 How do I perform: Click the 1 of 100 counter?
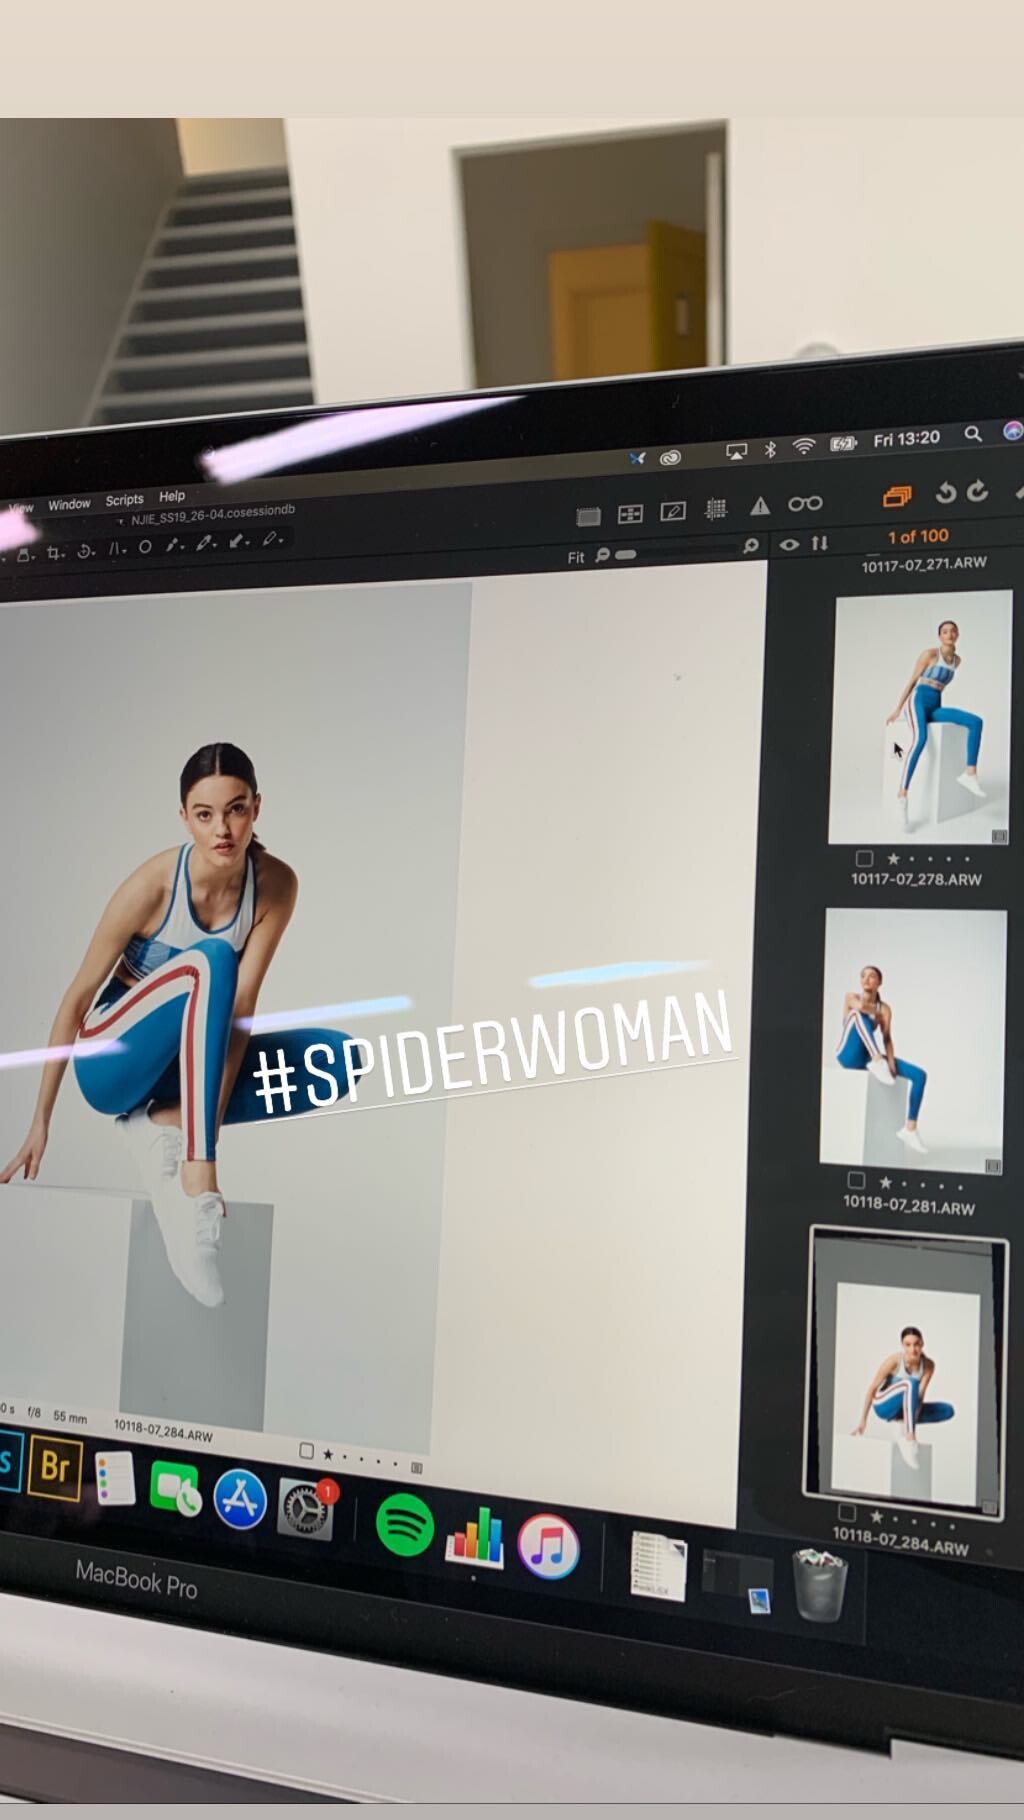click(x=918, y=537)
